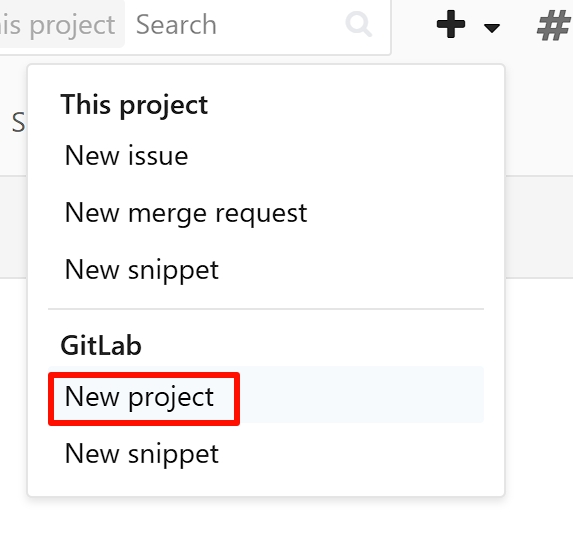This screenshot has height=542, width=574.
Task: Click the hash icon beside the plus menu
Action: point(554,26)
